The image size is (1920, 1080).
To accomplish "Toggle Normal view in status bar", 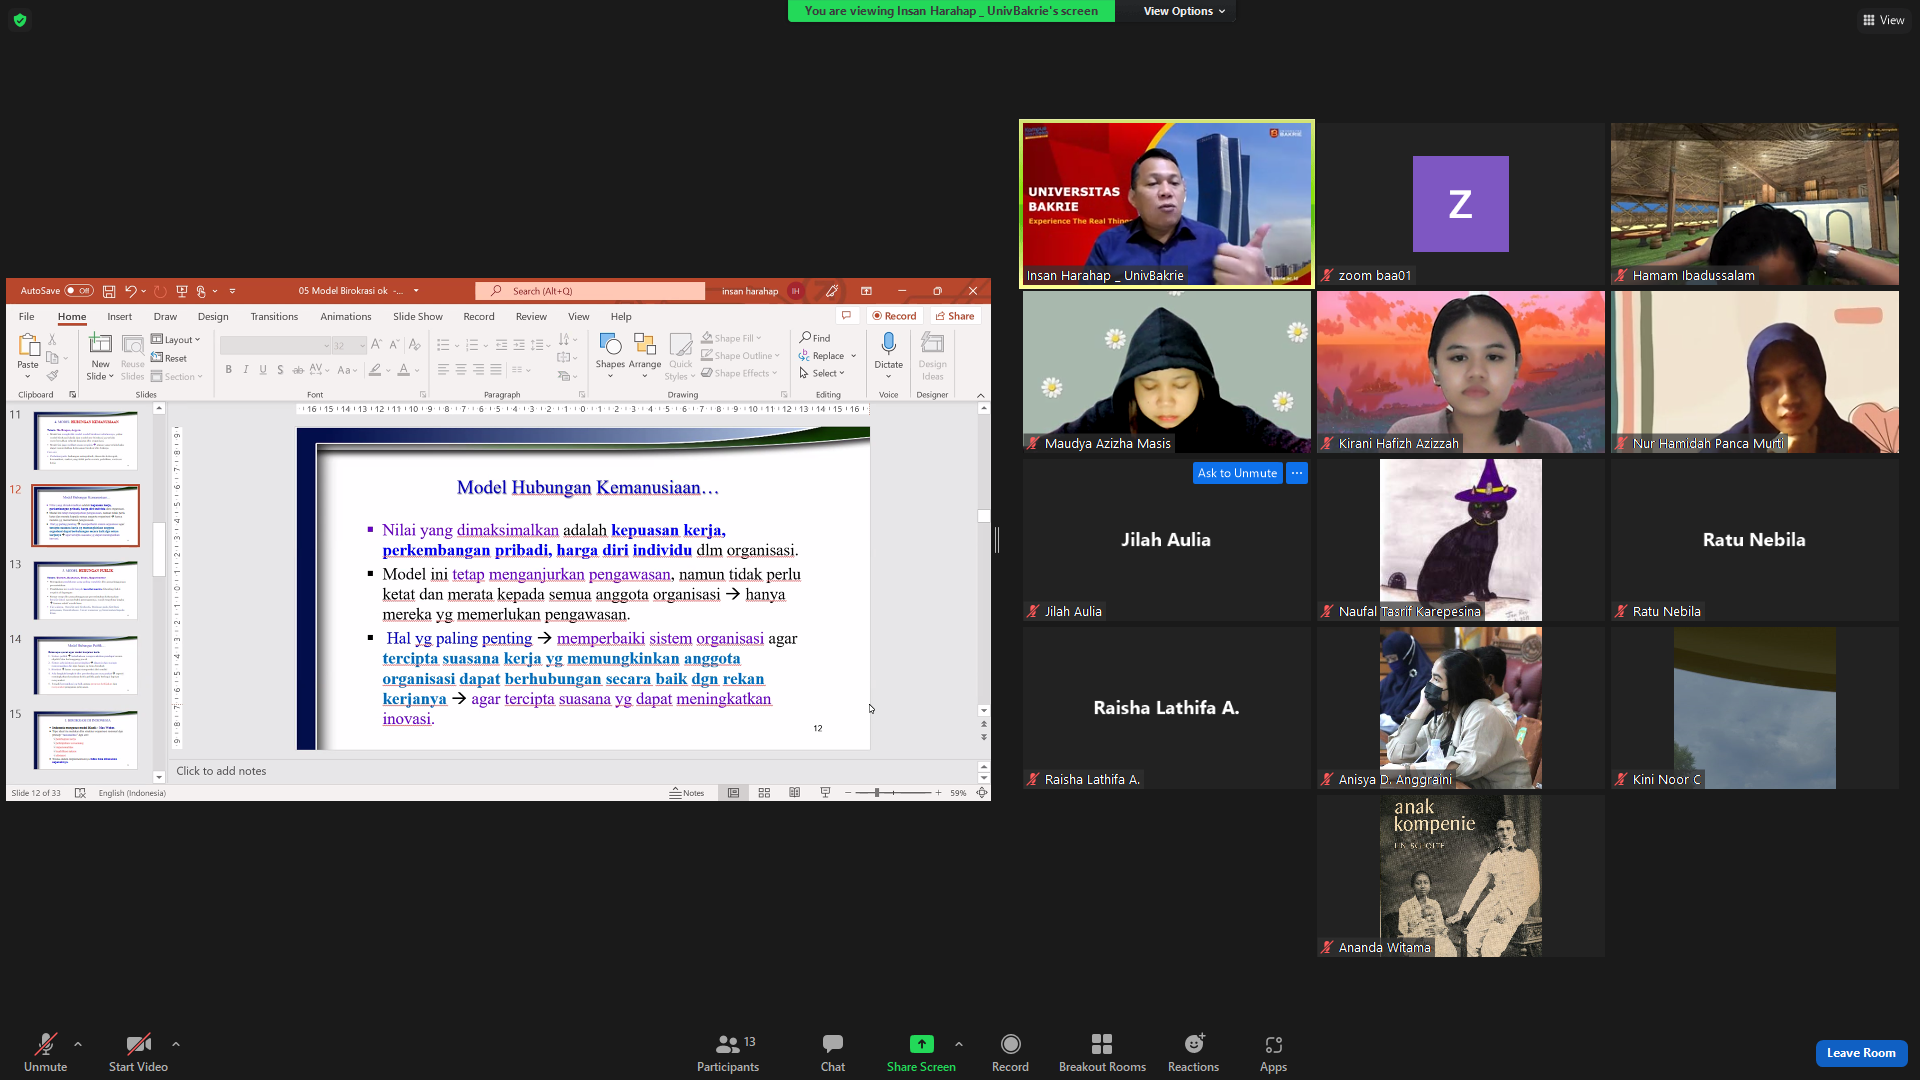I will pos(733,793).
